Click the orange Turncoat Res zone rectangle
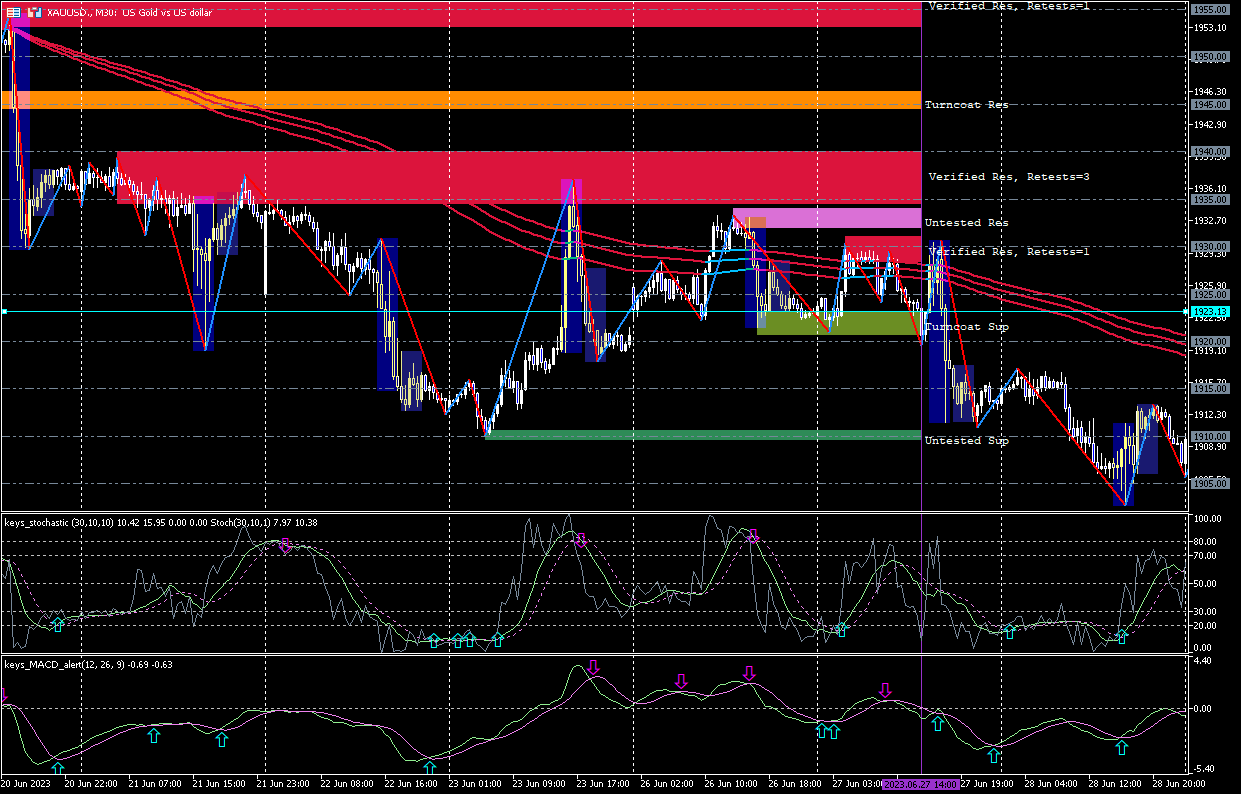 (x=461, y=100)
